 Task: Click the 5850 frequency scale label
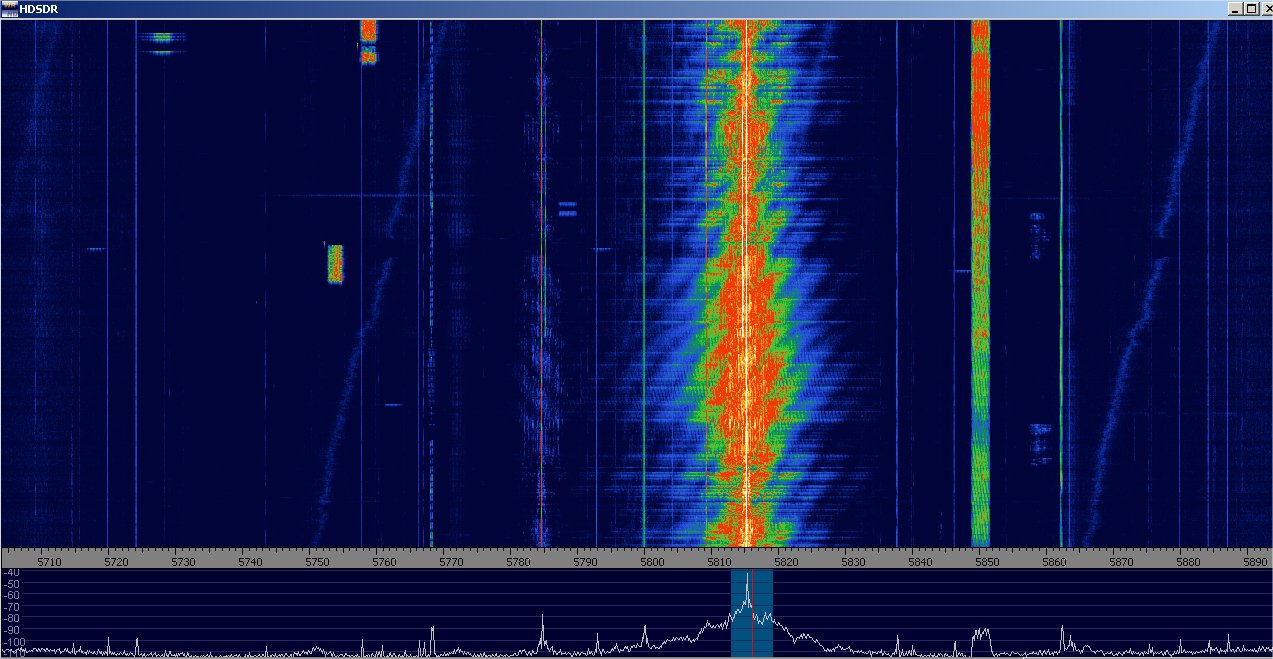[x=987, y=562]
